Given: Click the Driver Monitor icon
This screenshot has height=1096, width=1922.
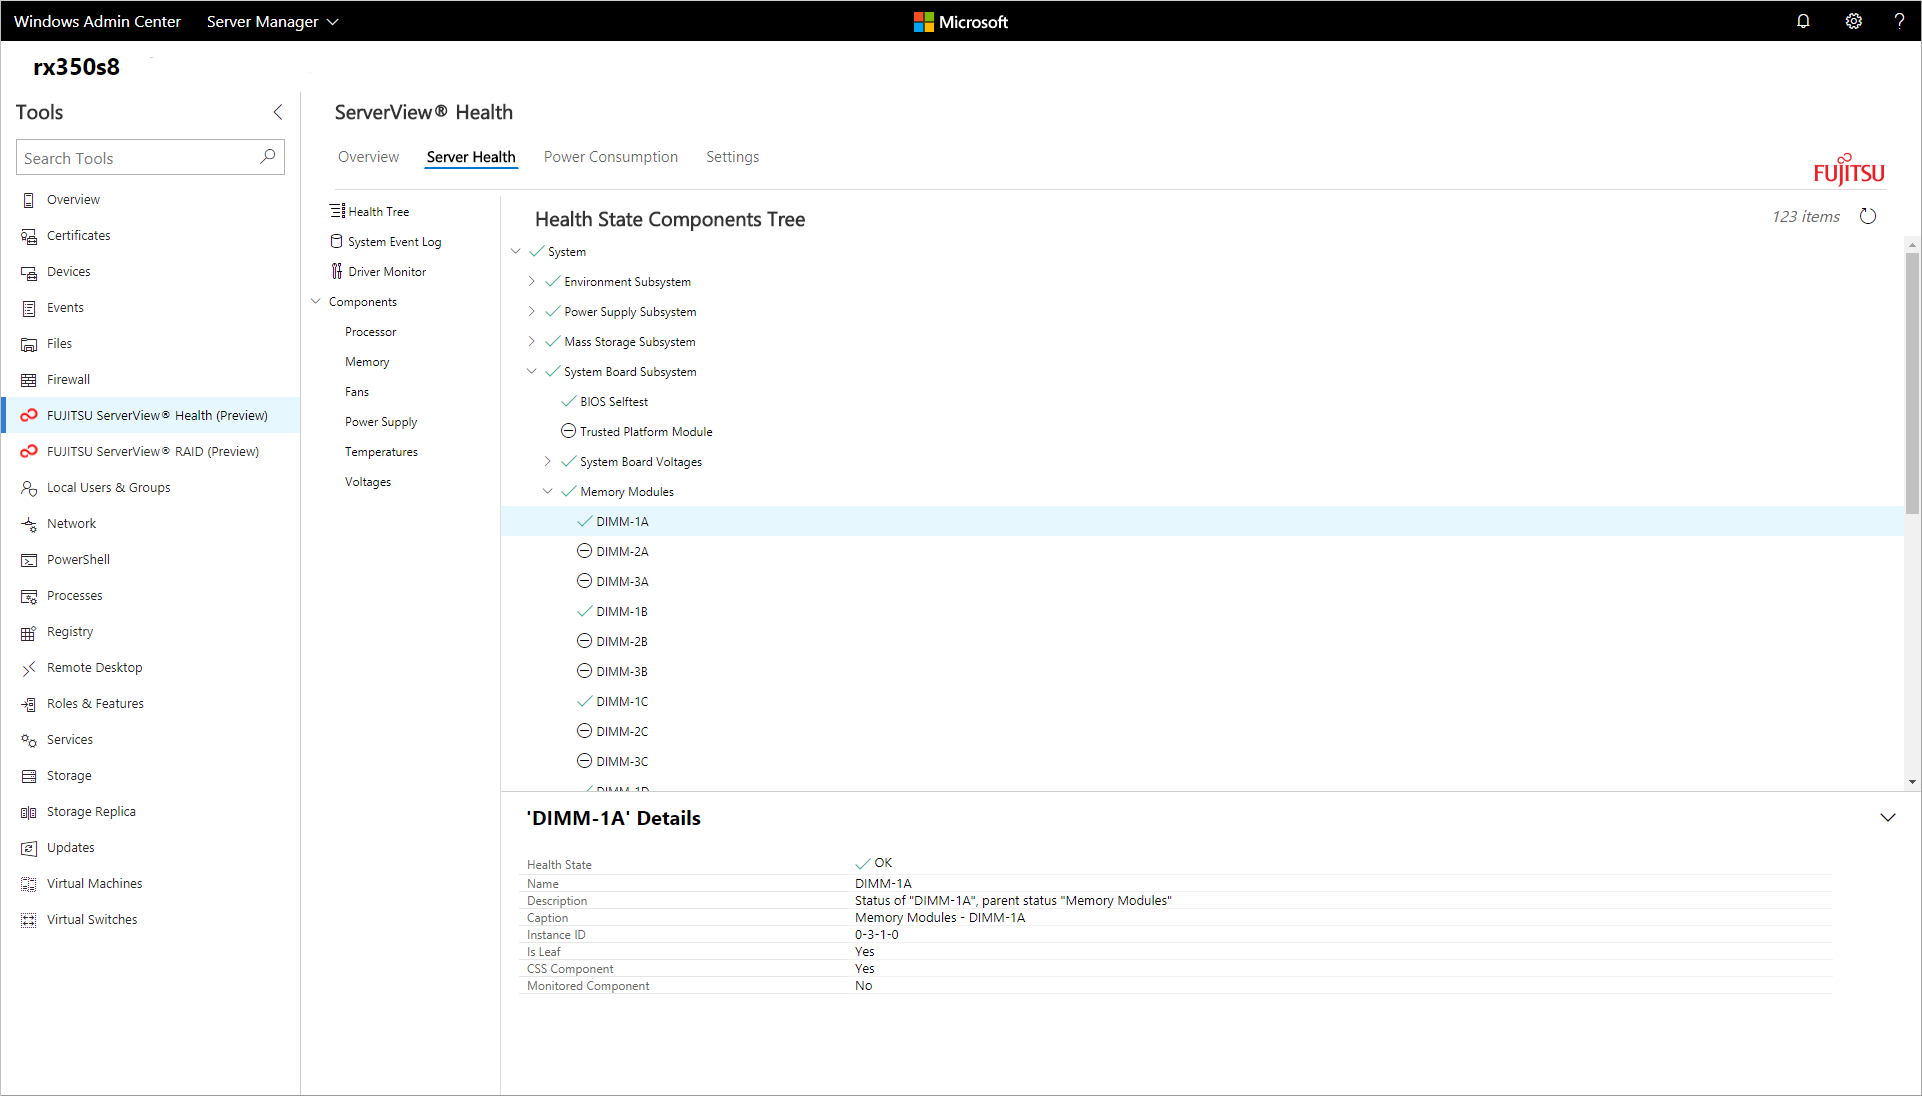Looking at the screenshot, I should click(x=335, y=271).
